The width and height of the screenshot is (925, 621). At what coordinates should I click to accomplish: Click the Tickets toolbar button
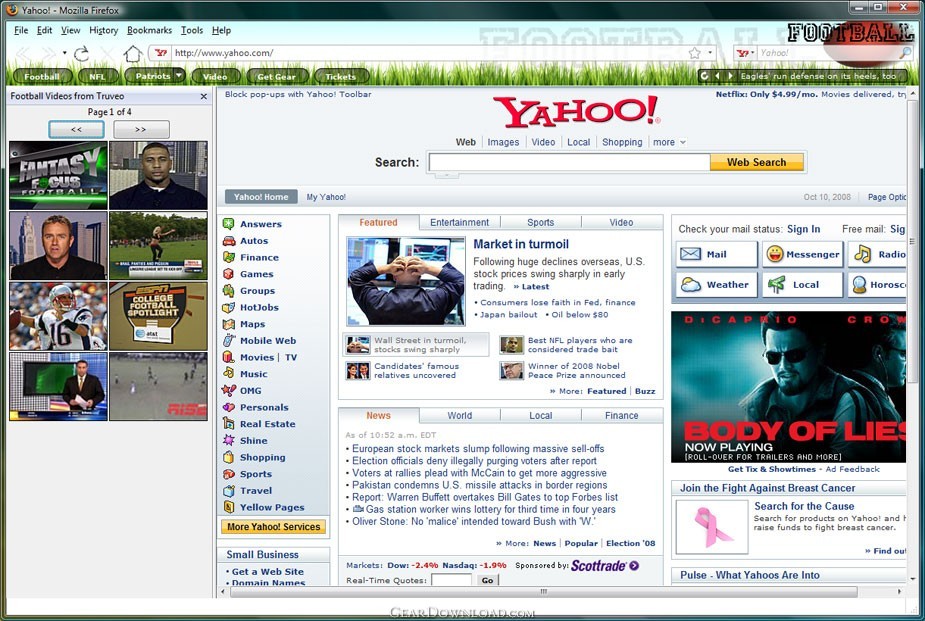(x=341, y=76)
